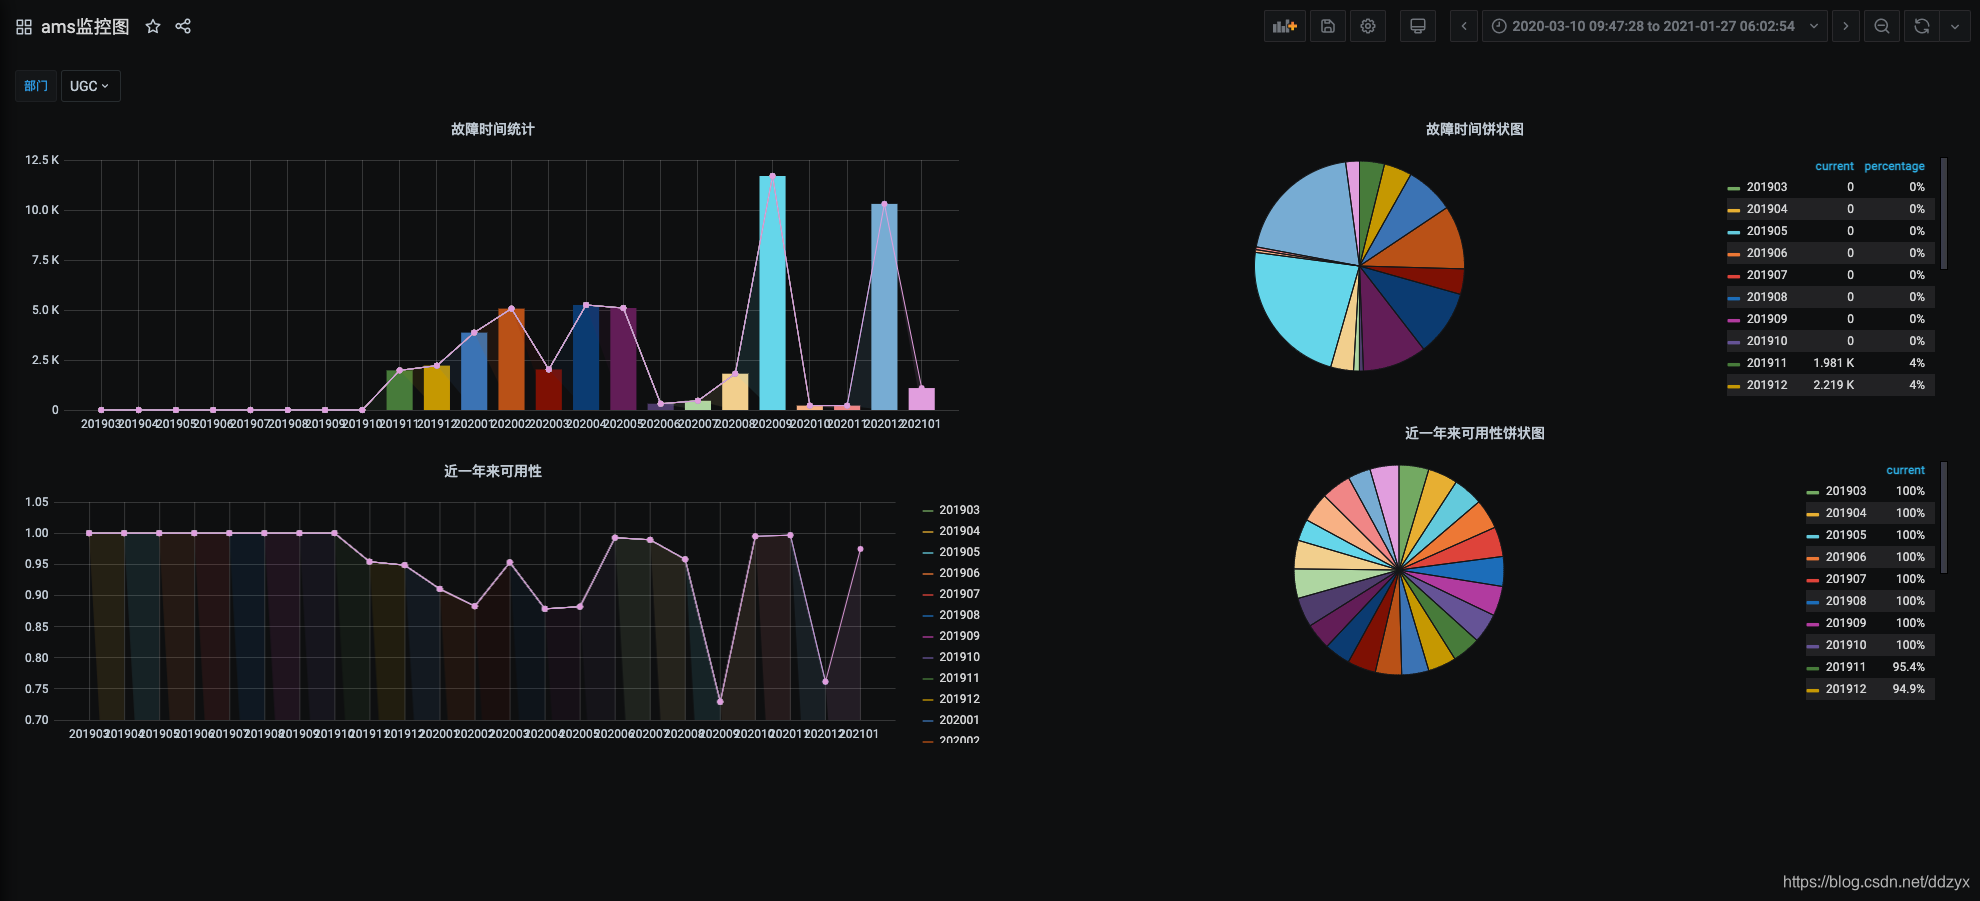Click the 202009 cyan bar in fault chart
Image resolution: width=1980 pixels, height=901 pixels.
pyautogui.click(x=772, y=293)
